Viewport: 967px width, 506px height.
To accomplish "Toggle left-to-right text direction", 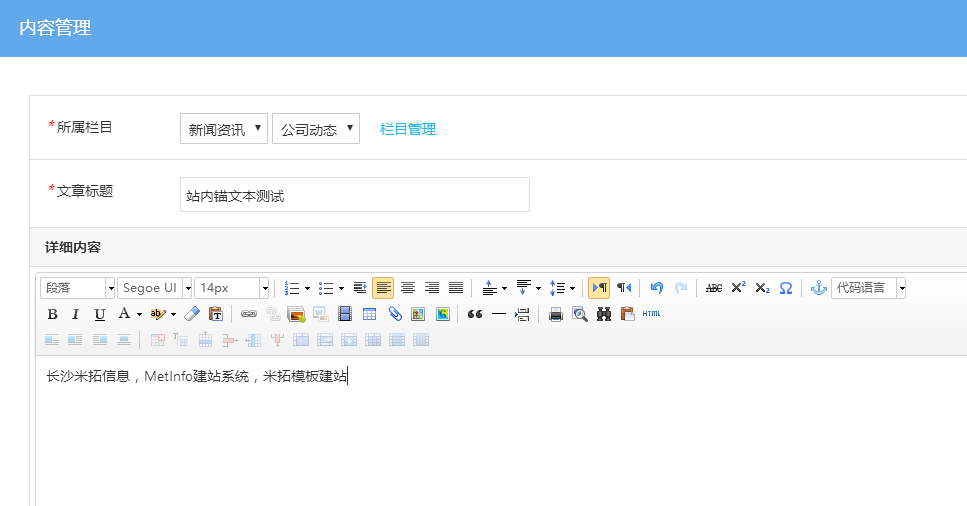I will click(x=599, y=288).
